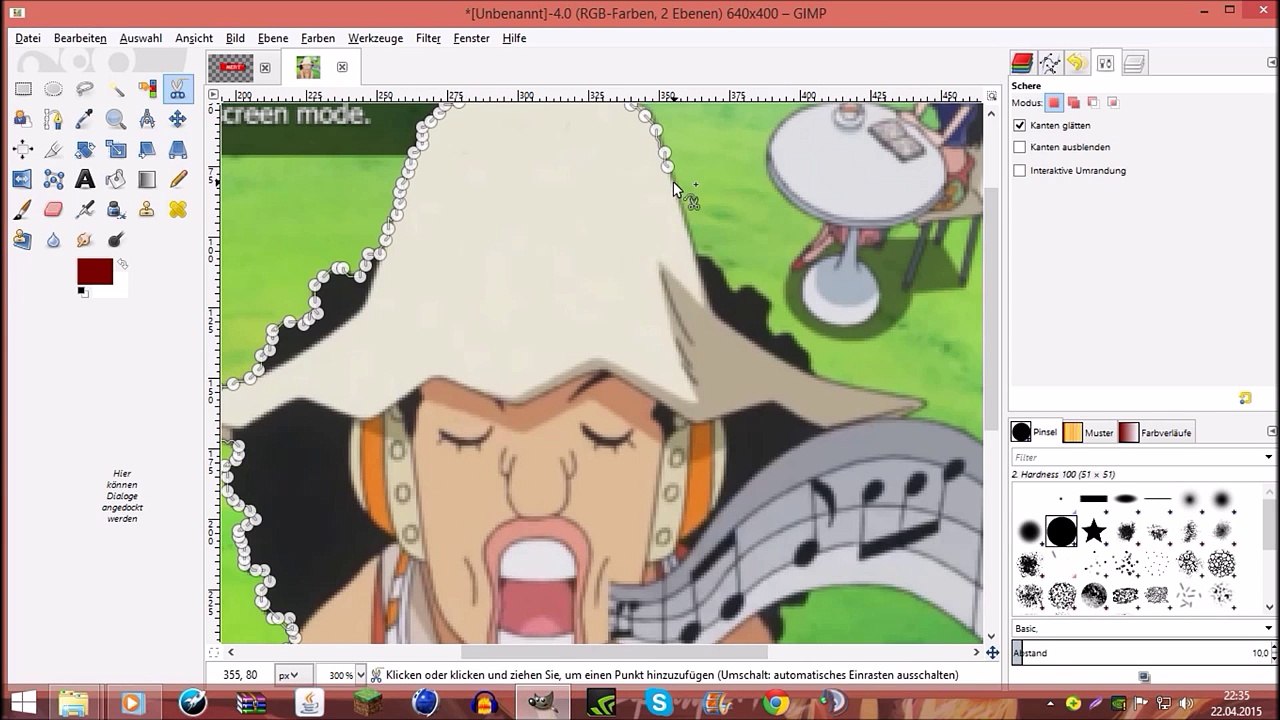Set selection mode to subtract

pyautogui.click(x=1093, y=102)
